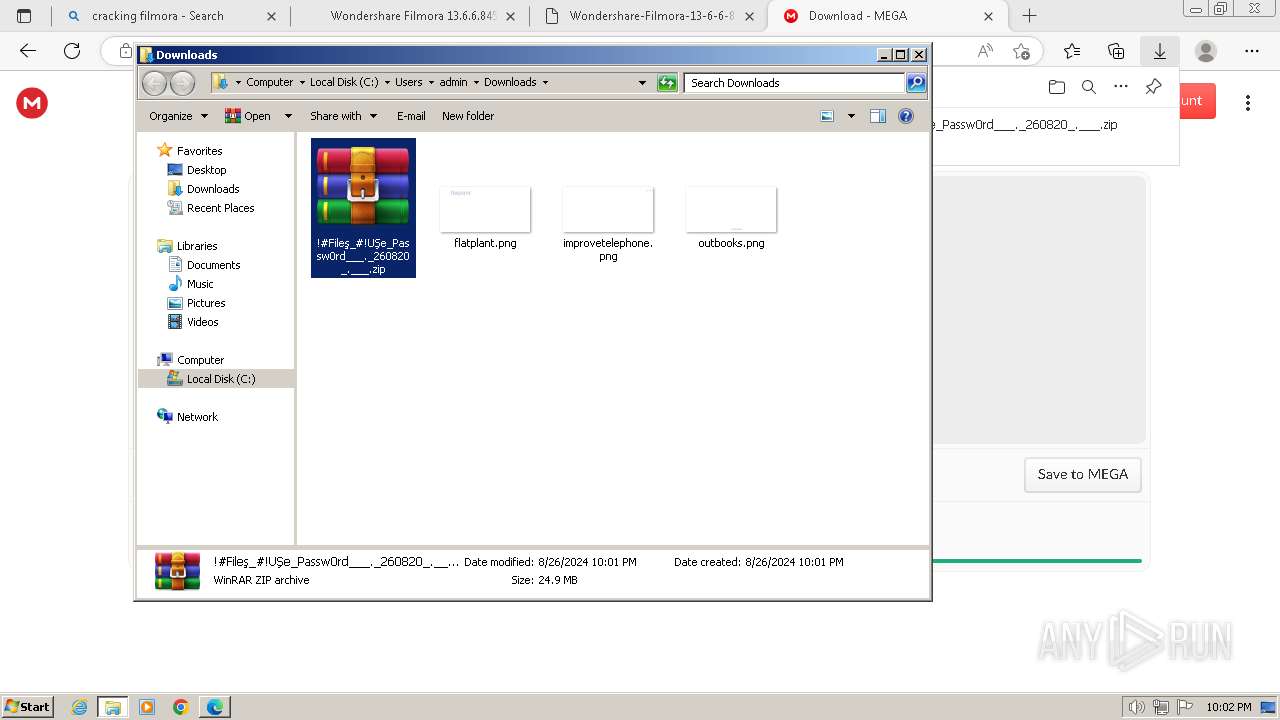
Task: Open Chrome from taskbar
Action: pyautogui.click(x=181, y=707)
